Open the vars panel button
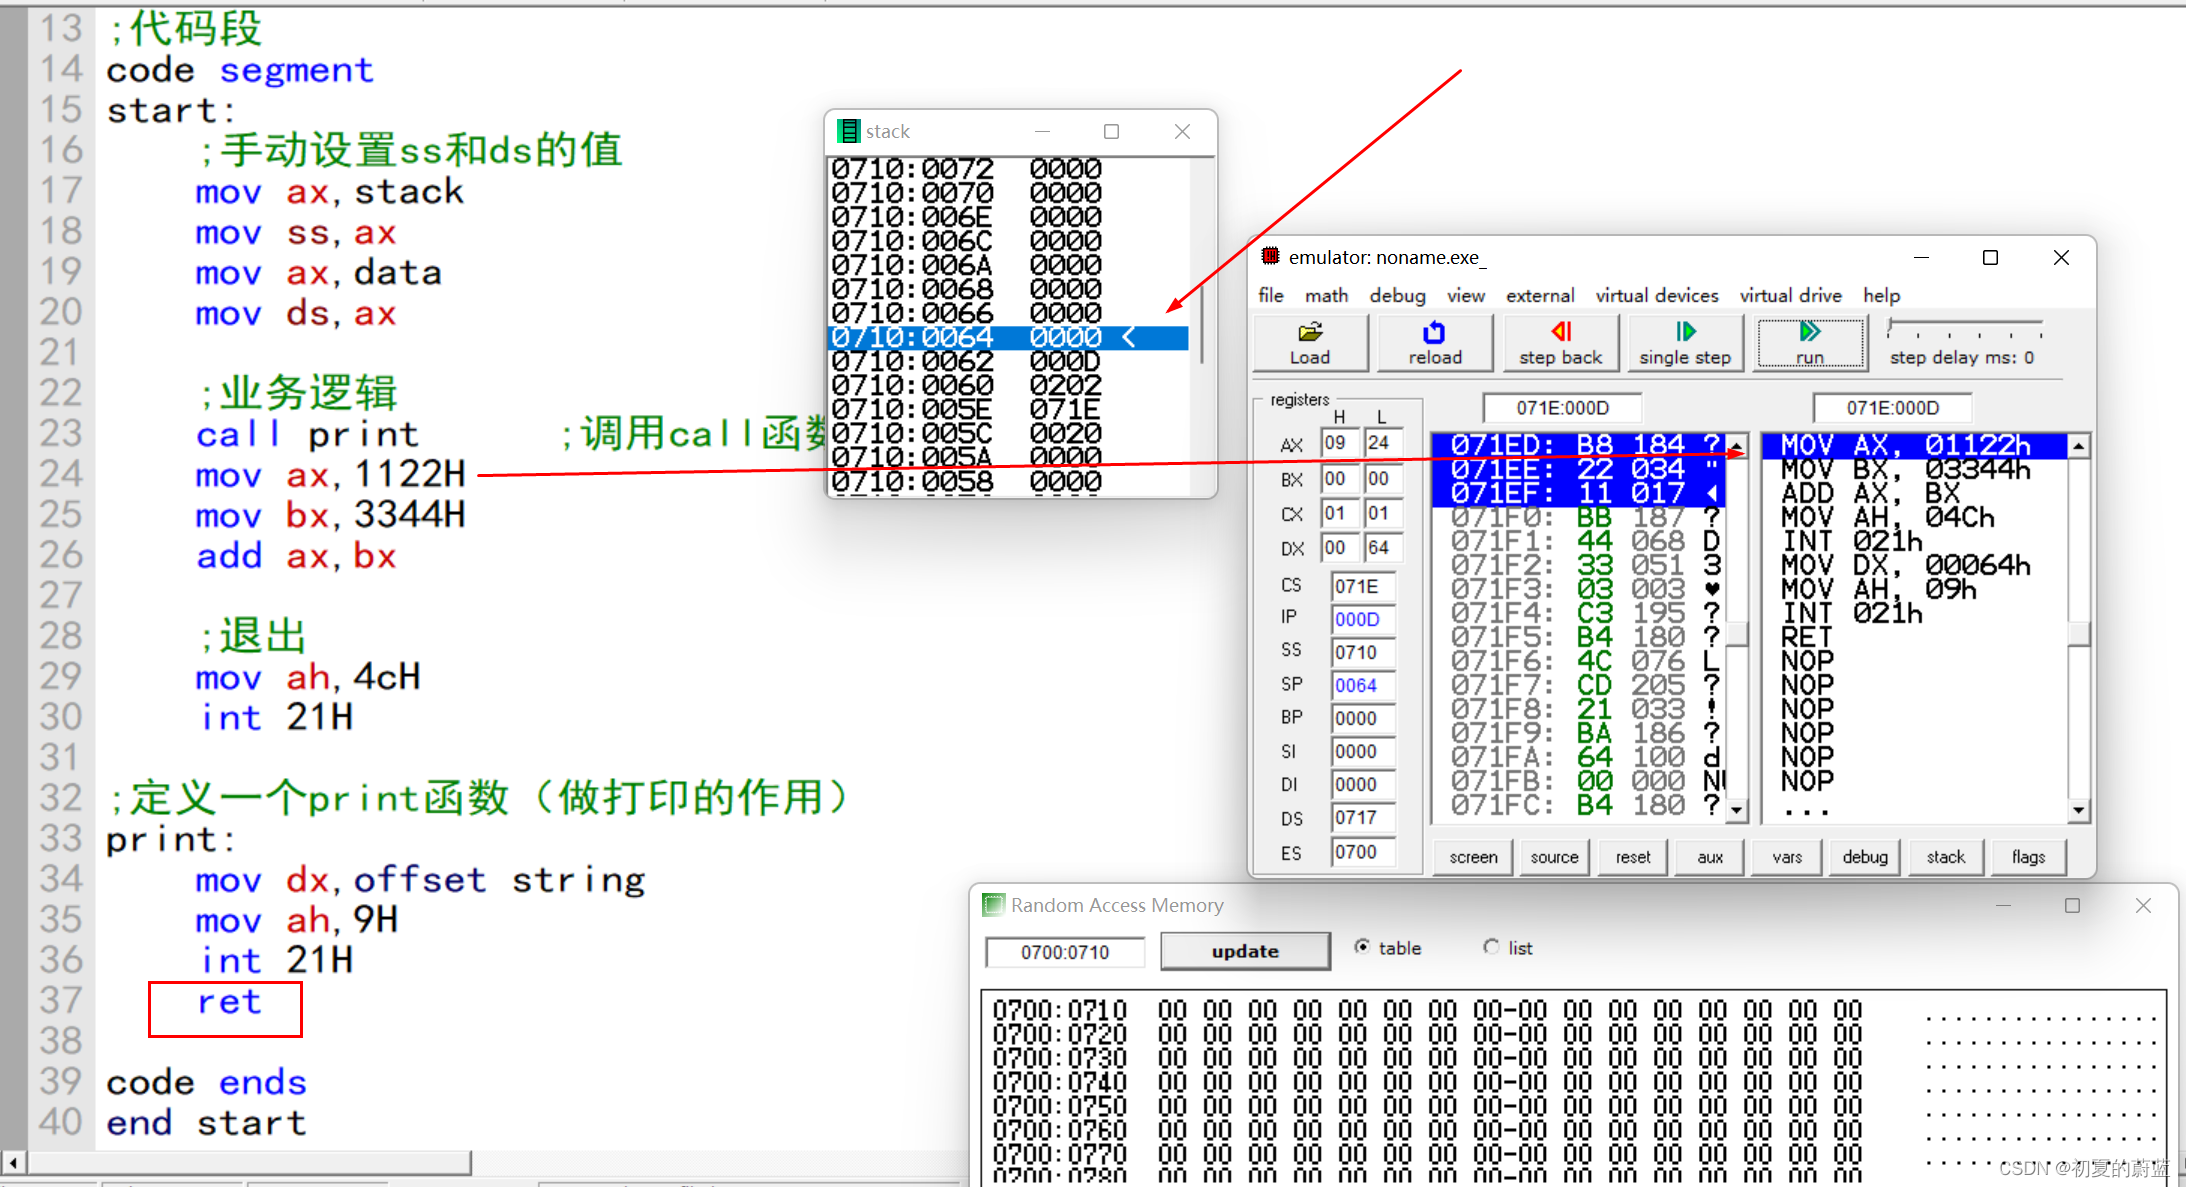This screenshot has width=2186, height=1187. [1787, 857]
